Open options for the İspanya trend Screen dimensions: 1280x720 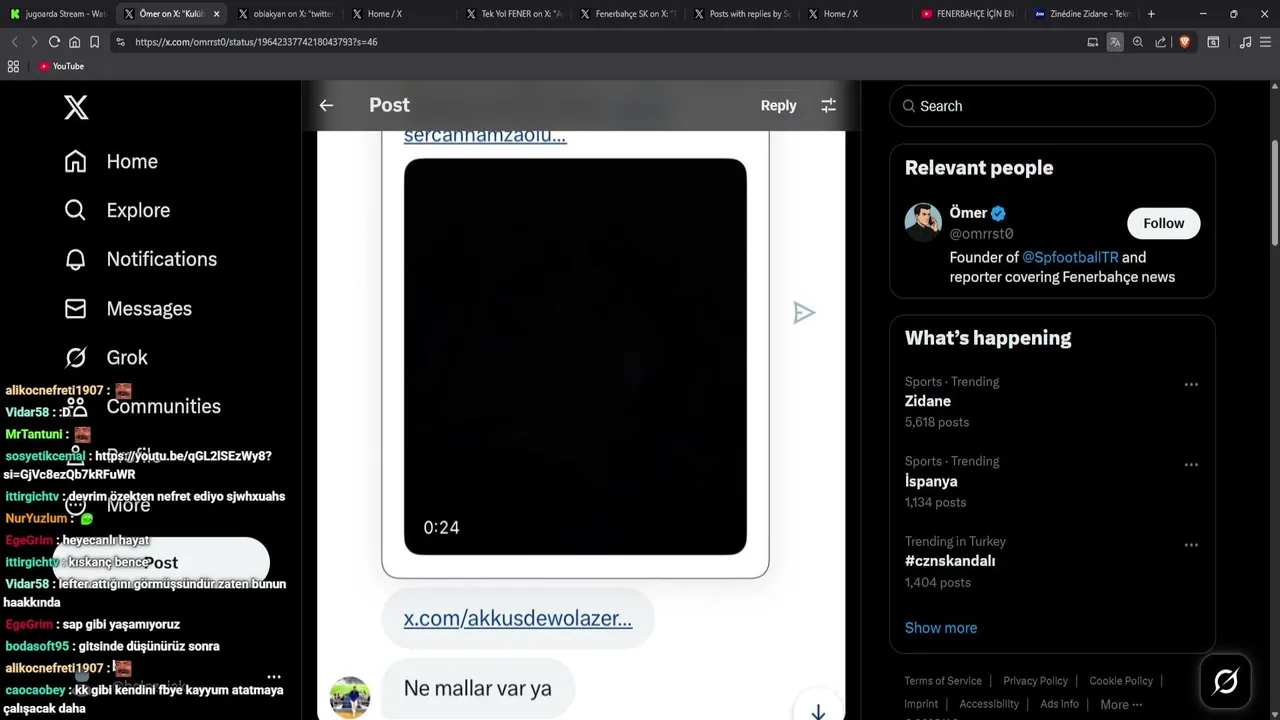(x=1191, y=464)
